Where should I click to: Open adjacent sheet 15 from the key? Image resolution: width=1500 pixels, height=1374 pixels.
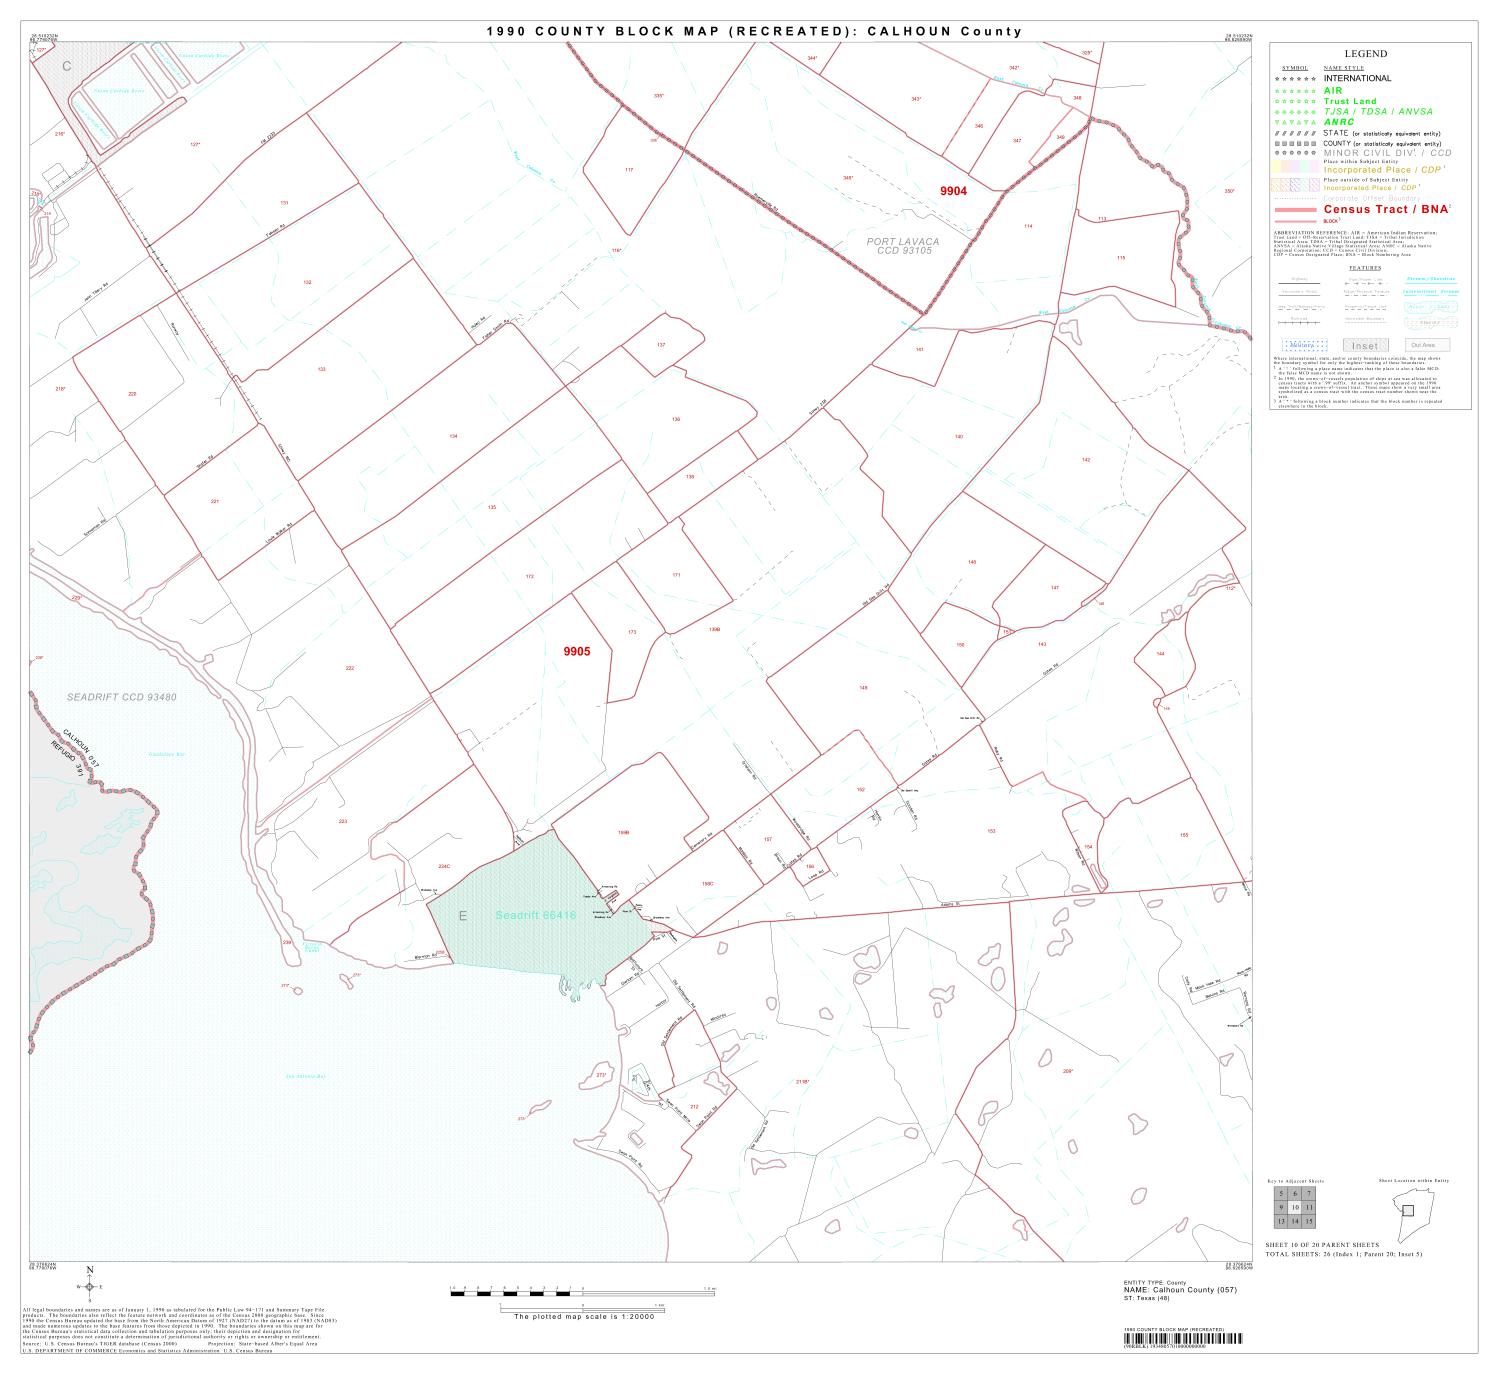tap(1309, 1221)
